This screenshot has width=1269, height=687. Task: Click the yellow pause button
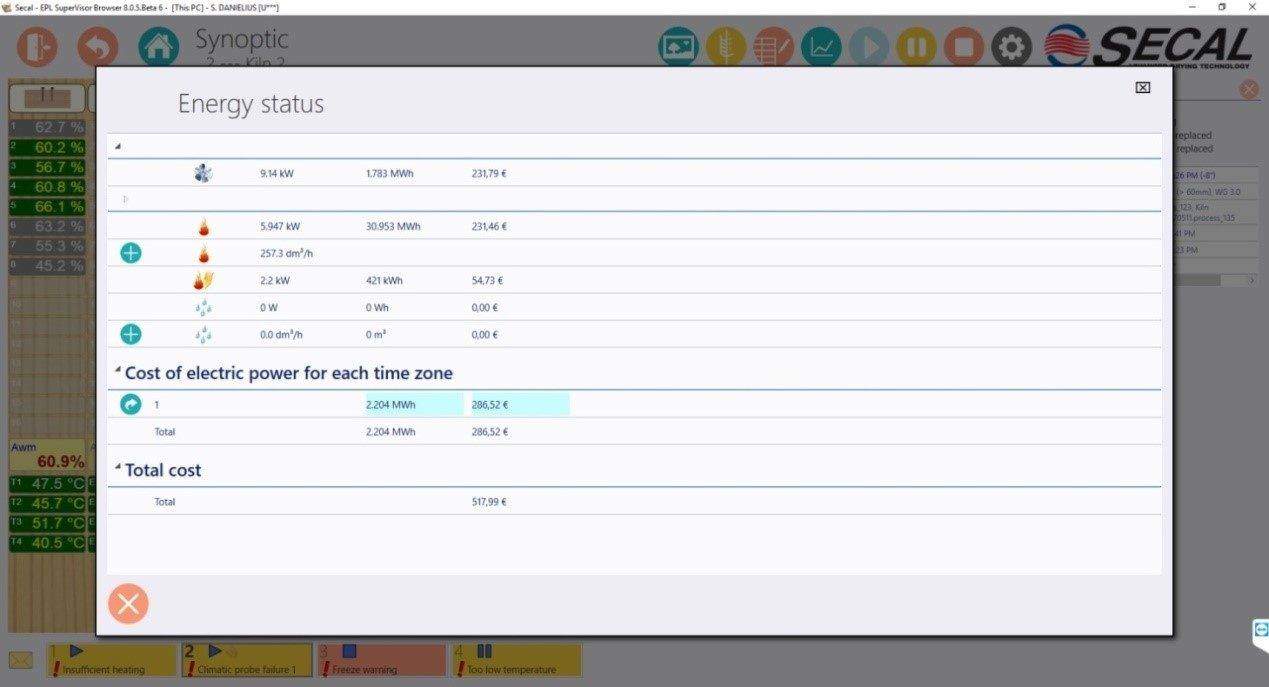pos(916,47)
